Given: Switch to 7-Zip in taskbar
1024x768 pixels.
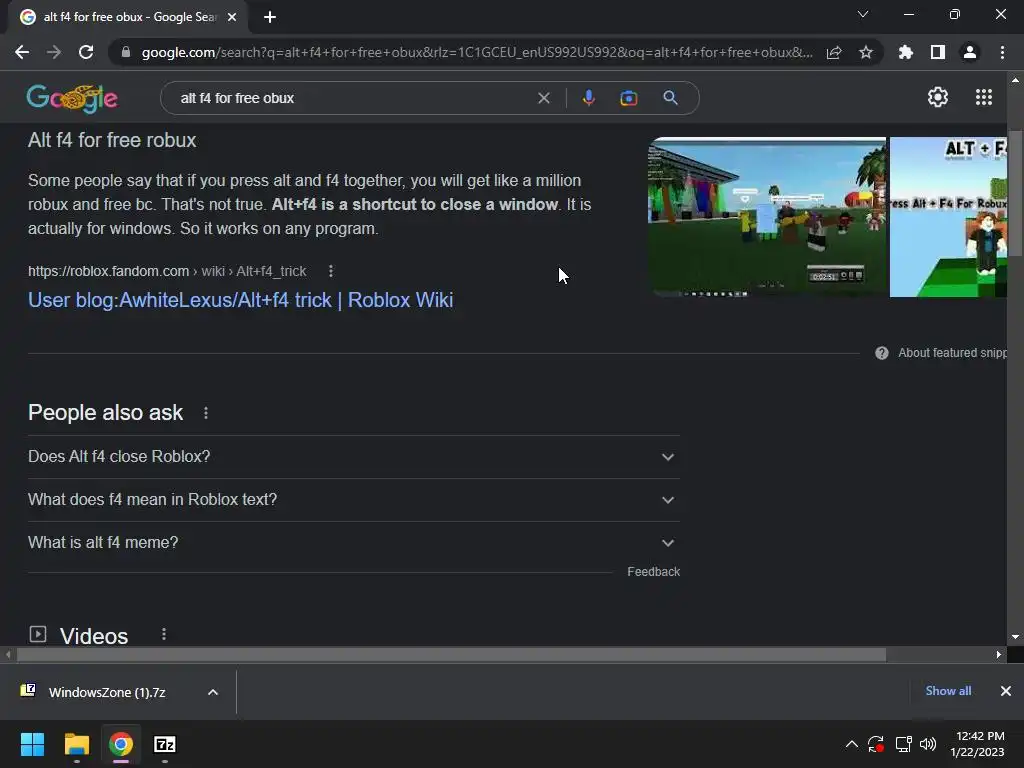Looking at the screenshot, I should click(x=165, y=744).
